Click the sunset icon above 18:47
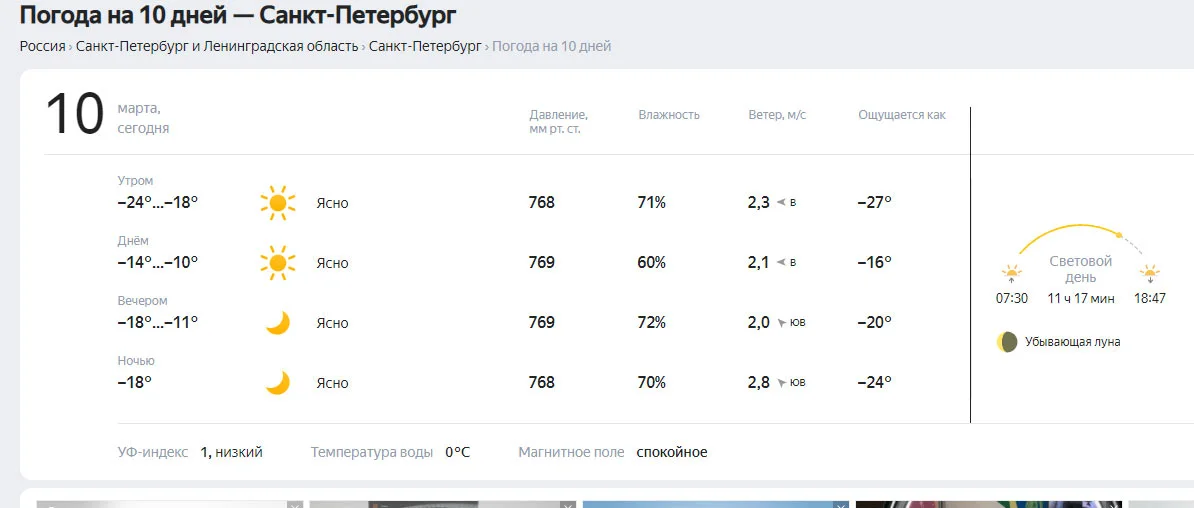 (x=1149, y=273)
